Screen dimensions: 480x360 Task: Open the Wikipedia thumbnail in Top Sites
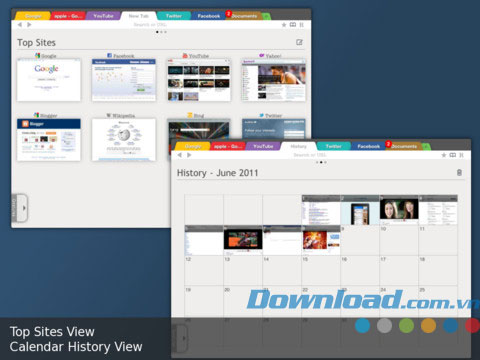click(124, 140)
